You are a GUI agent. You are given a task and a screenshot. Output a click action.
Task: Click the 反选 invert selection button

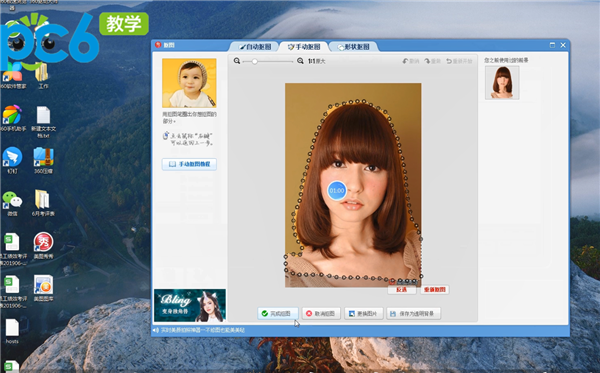coord(401,290)
